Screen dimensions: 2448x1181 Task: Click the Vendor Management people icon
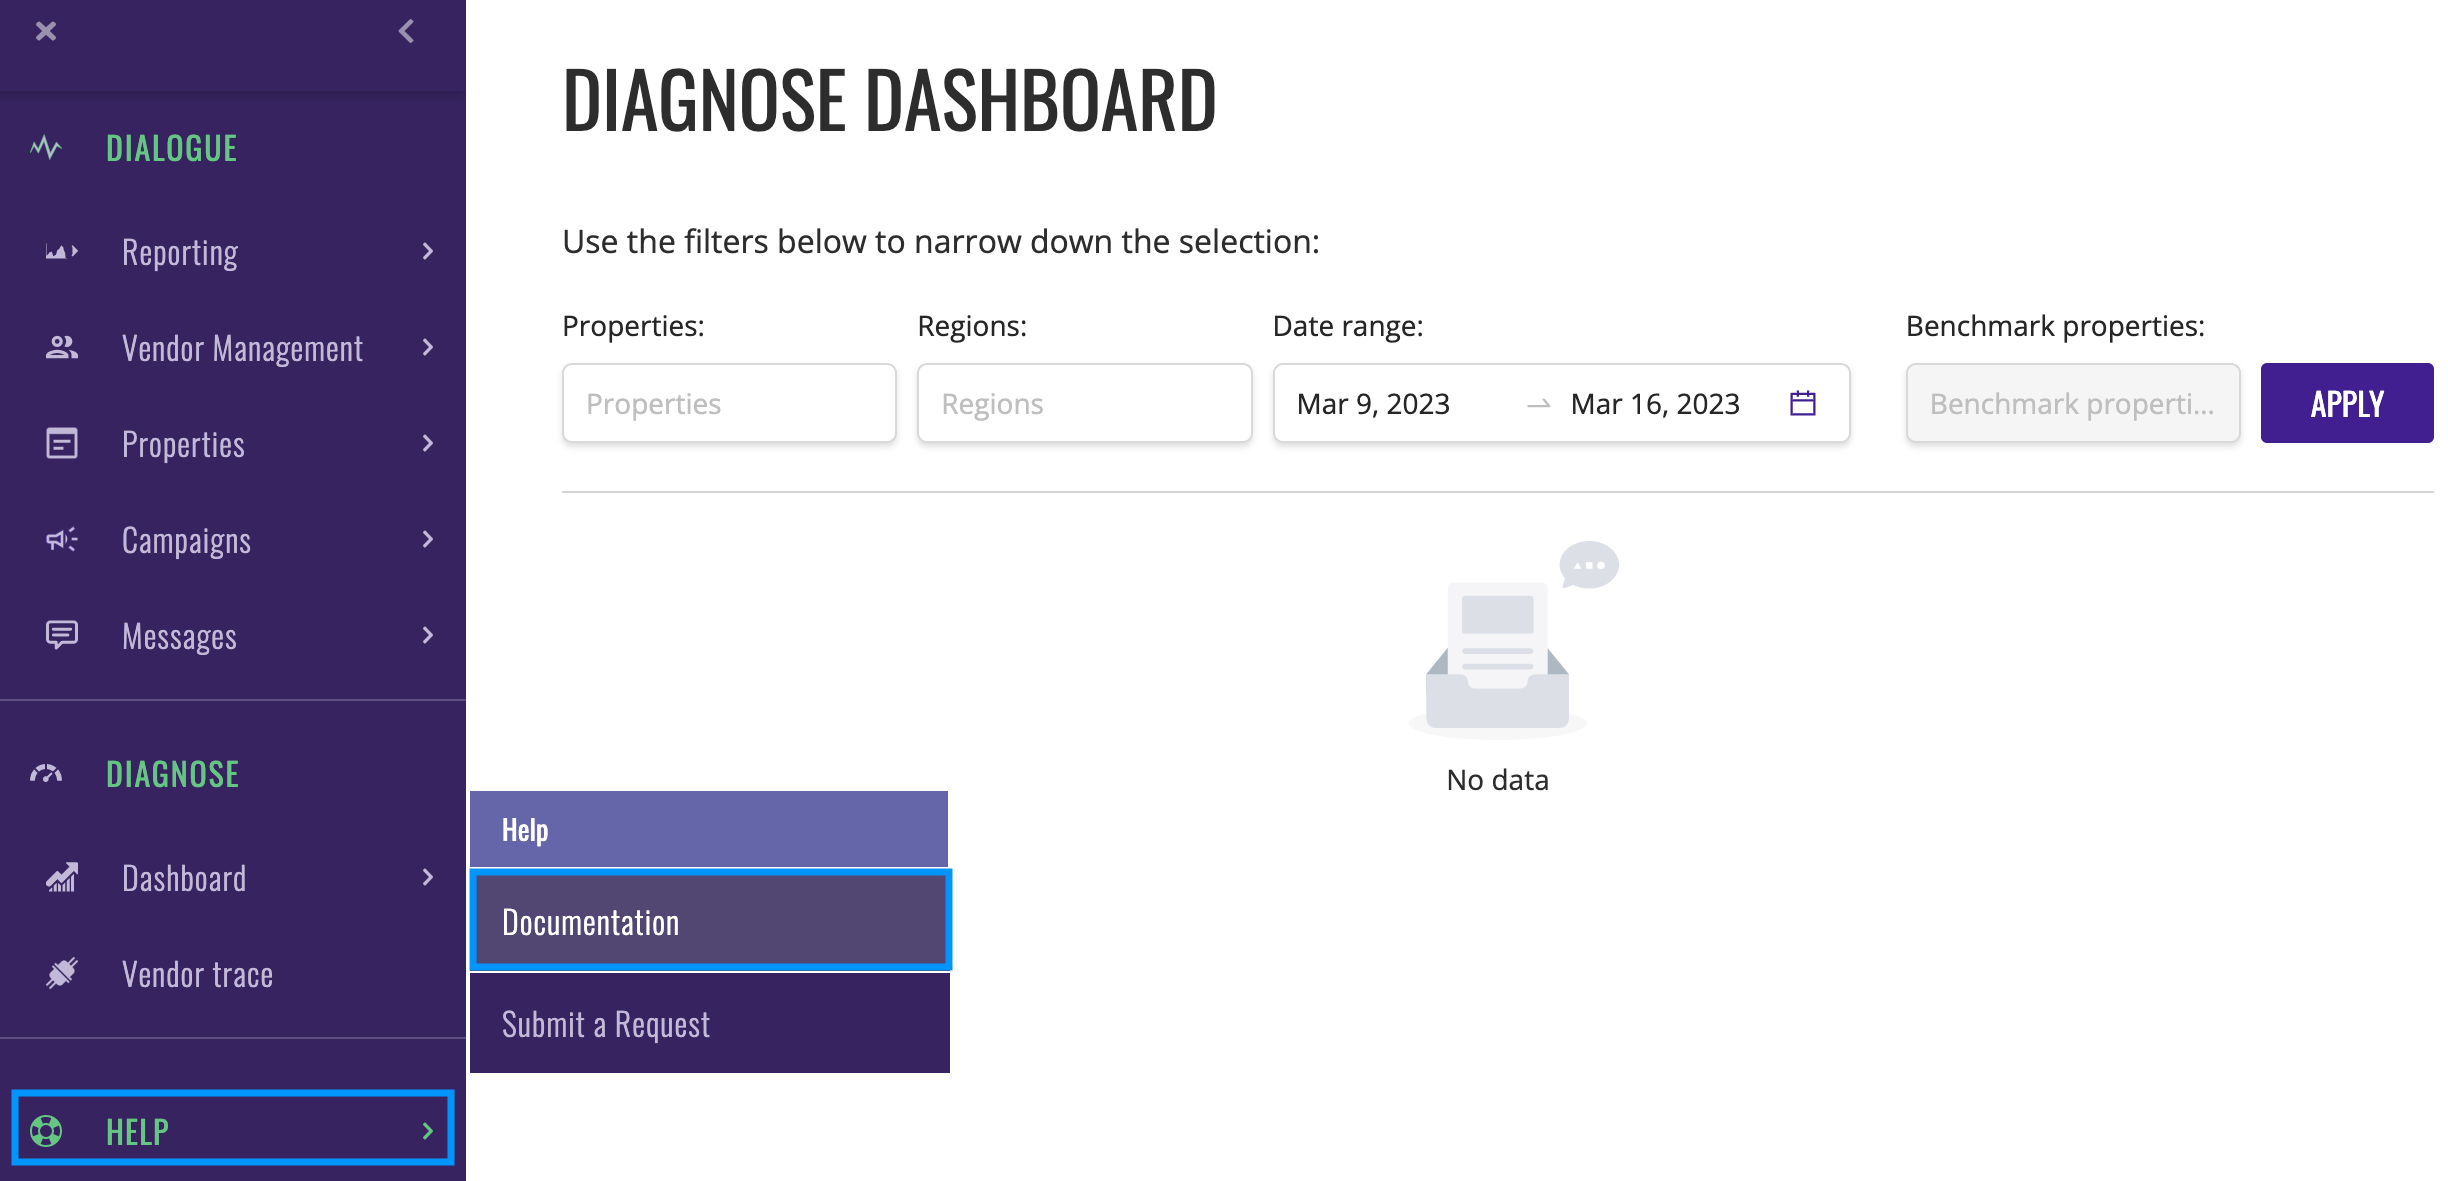click(x=61, y=348)
